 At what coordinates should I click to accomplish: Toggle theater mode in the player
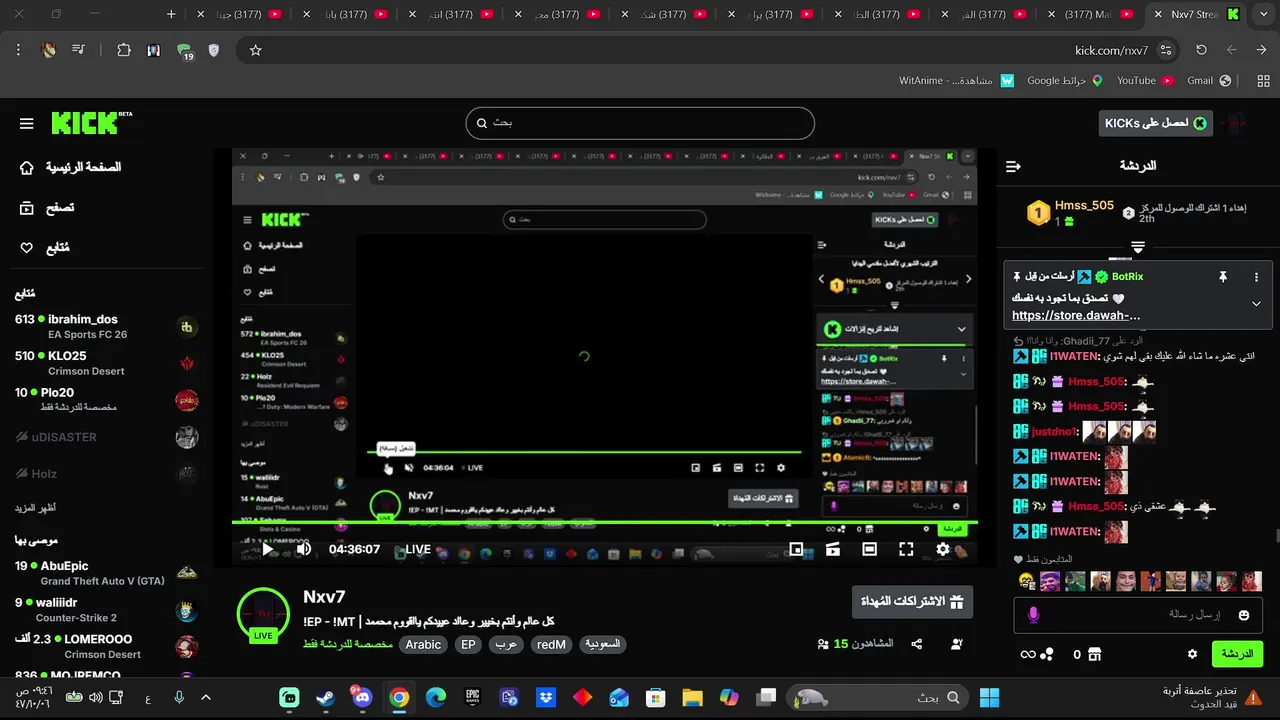pyautogui.click(x=869, y=549)
